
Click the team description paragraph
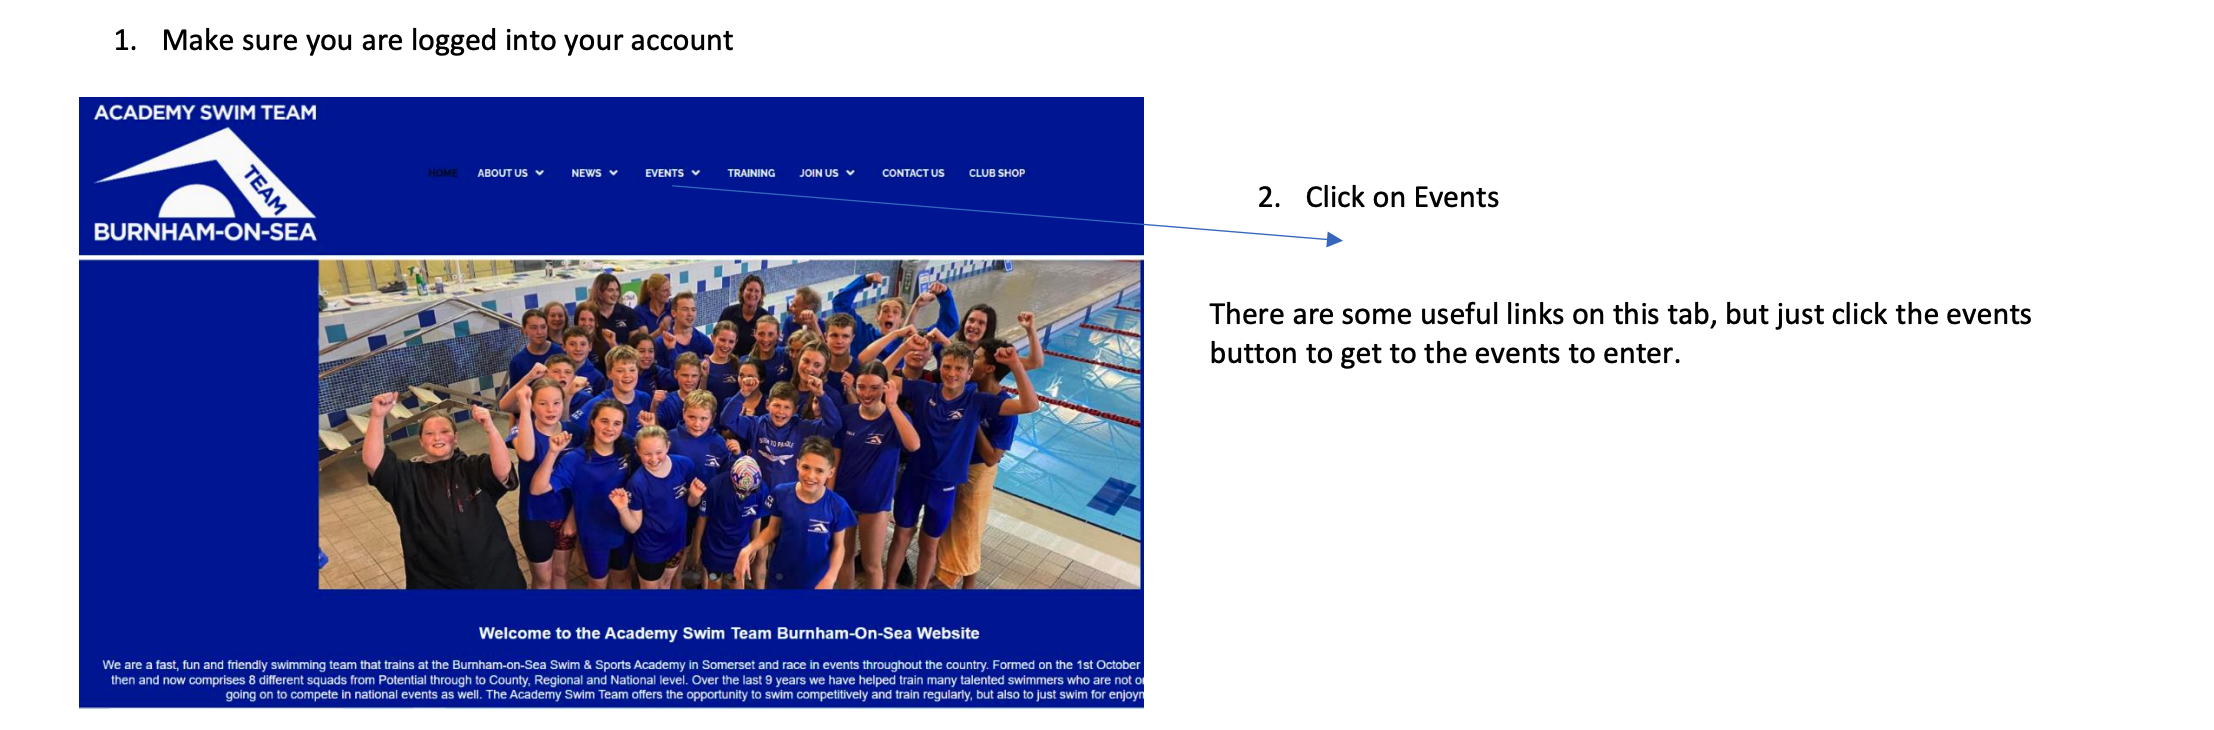tap(622, 679)
